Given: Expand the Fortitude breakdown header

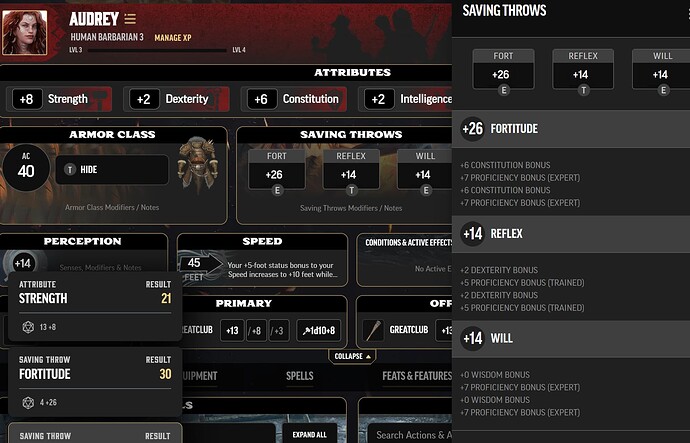Looking at the screenshot, I should (x=571, y=129).
